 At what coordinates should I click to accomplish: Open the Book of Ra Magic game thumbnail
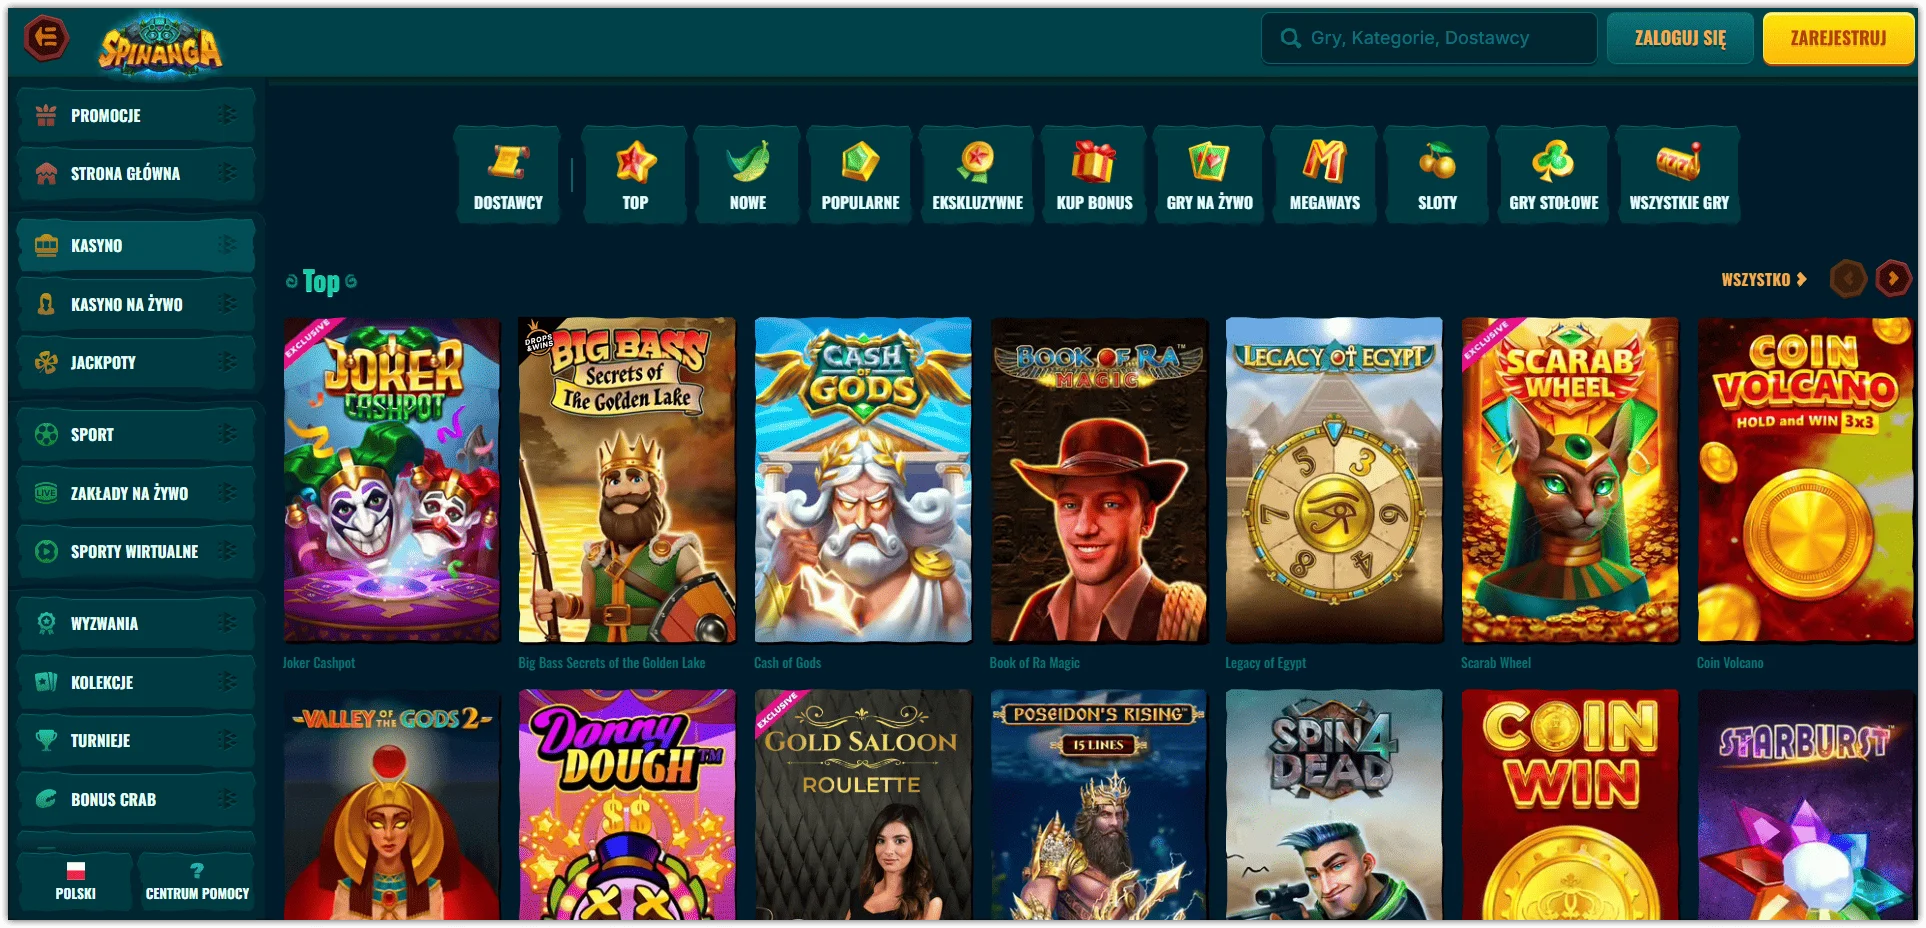(x=1099, y=480)
